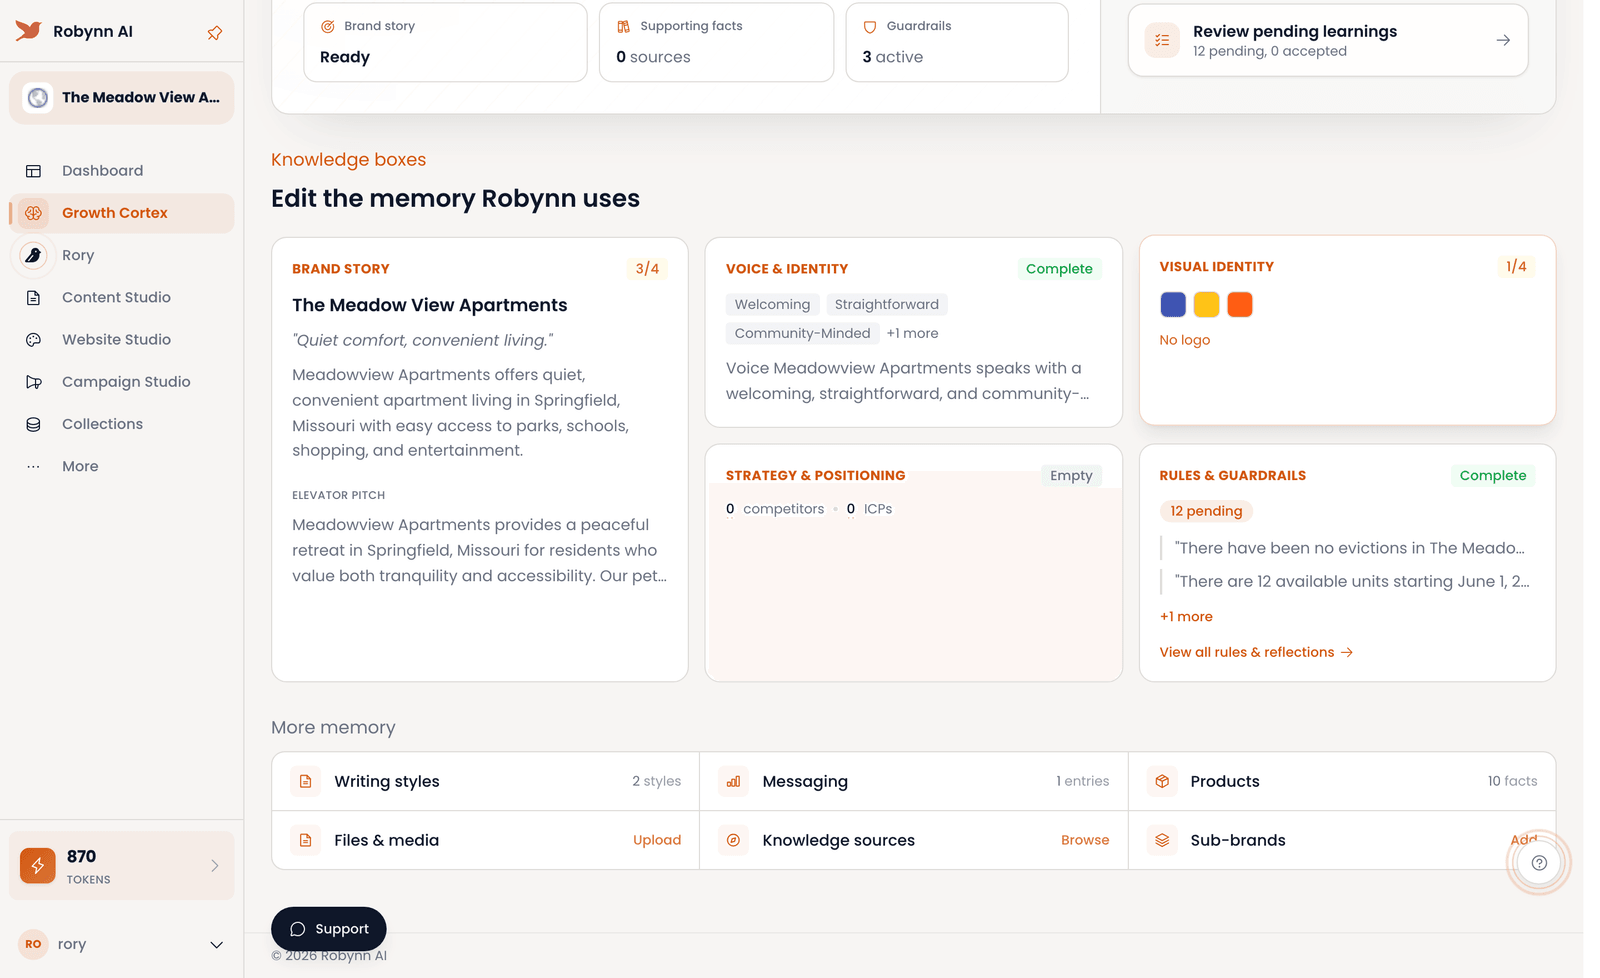The width and height of the screenshot is (1600, 978).
Task: Open the Products memory row
Action: 1342,781
